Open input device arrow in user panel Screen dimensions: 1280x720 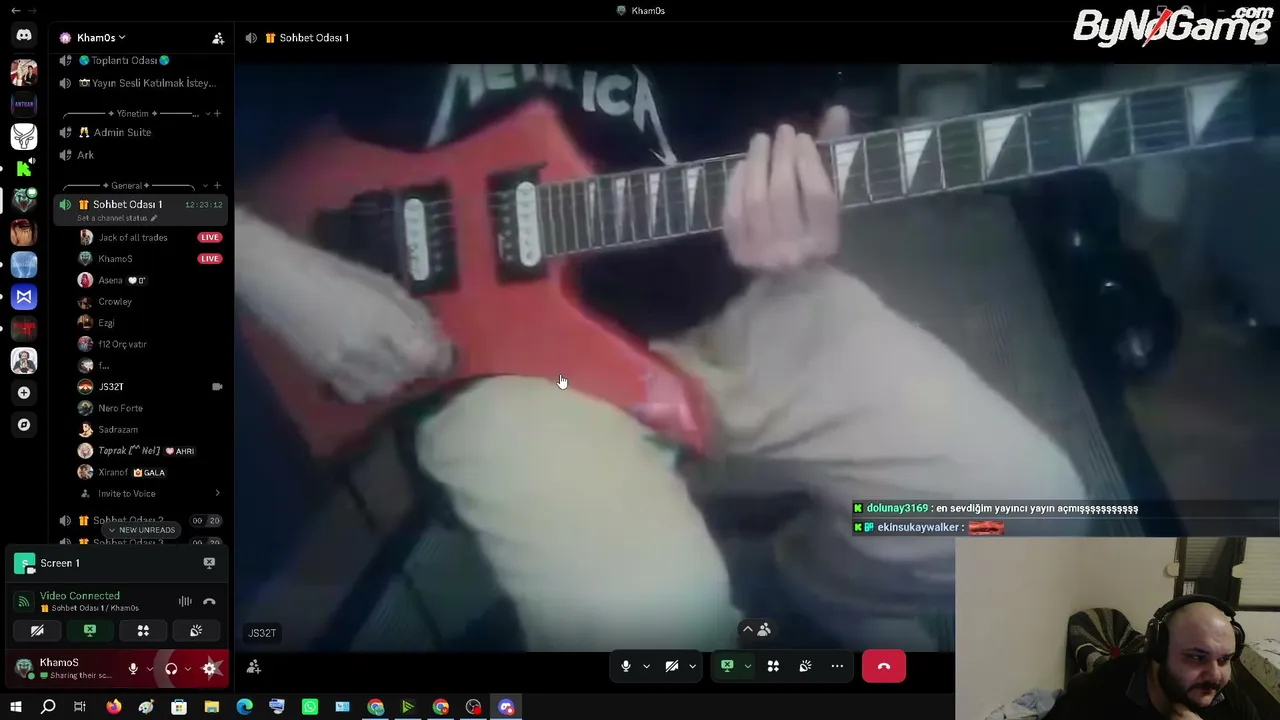click(150, 668)
